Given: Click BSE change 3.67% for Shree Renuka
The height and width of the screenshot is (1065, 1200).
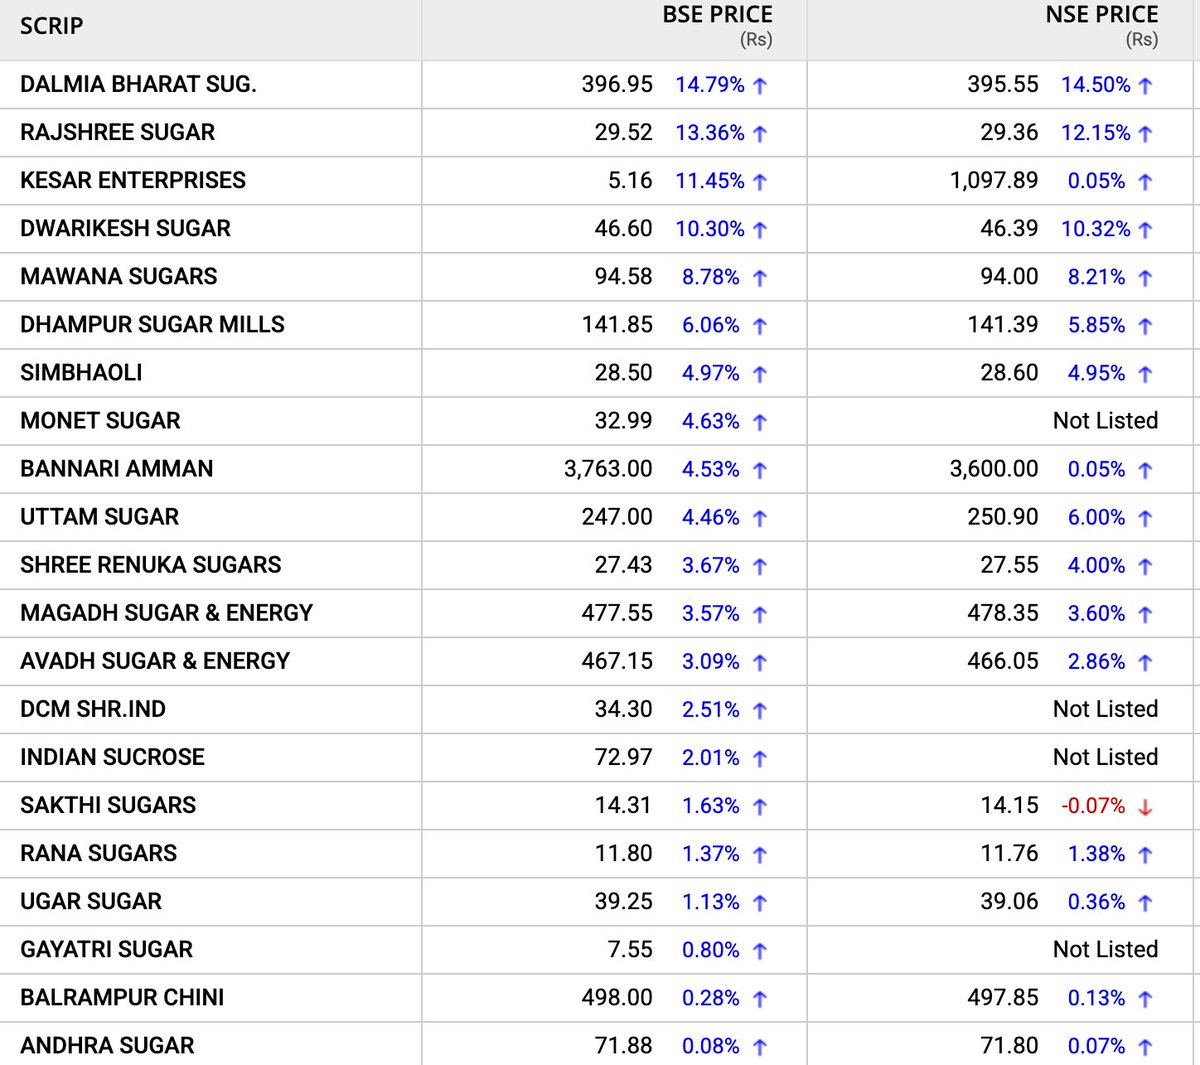Looking at the screenshot, I should click(x=711, y=564).
